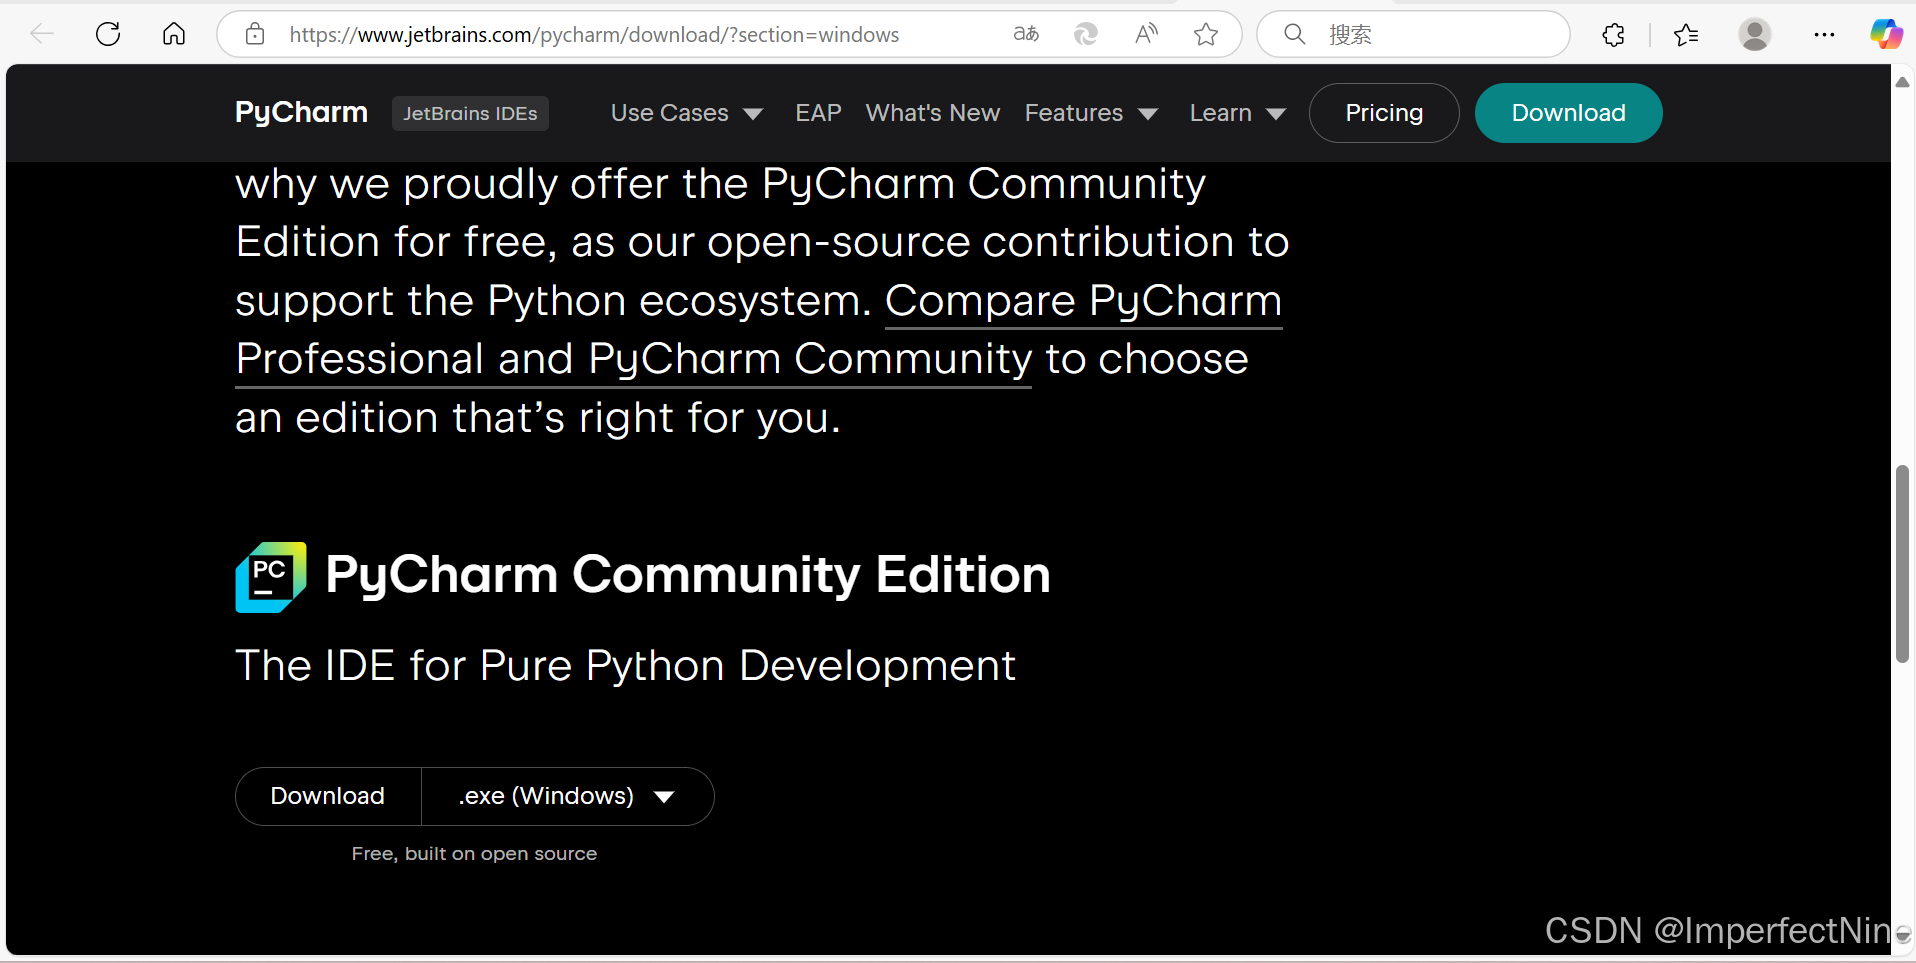Open the translate page icon
Screen dimensions: 1916x963
pyautogui.click(x=1026, y=34)
